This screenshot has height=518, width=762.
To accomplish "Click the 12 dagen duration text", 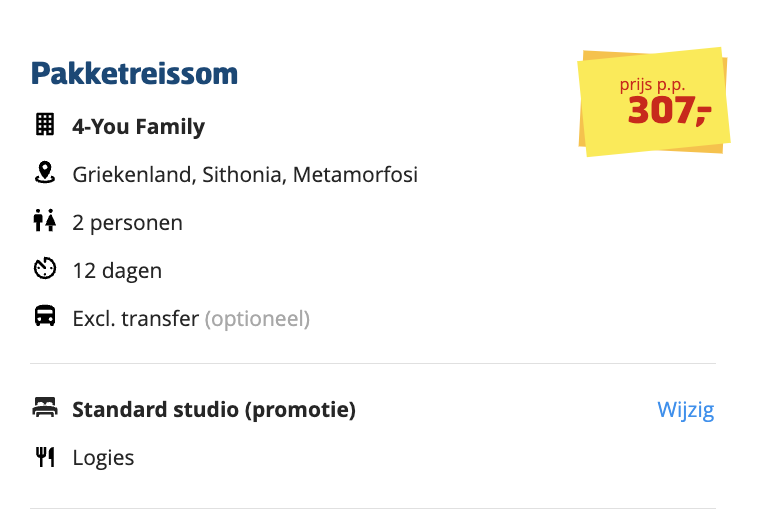I will tap(117, 271).
